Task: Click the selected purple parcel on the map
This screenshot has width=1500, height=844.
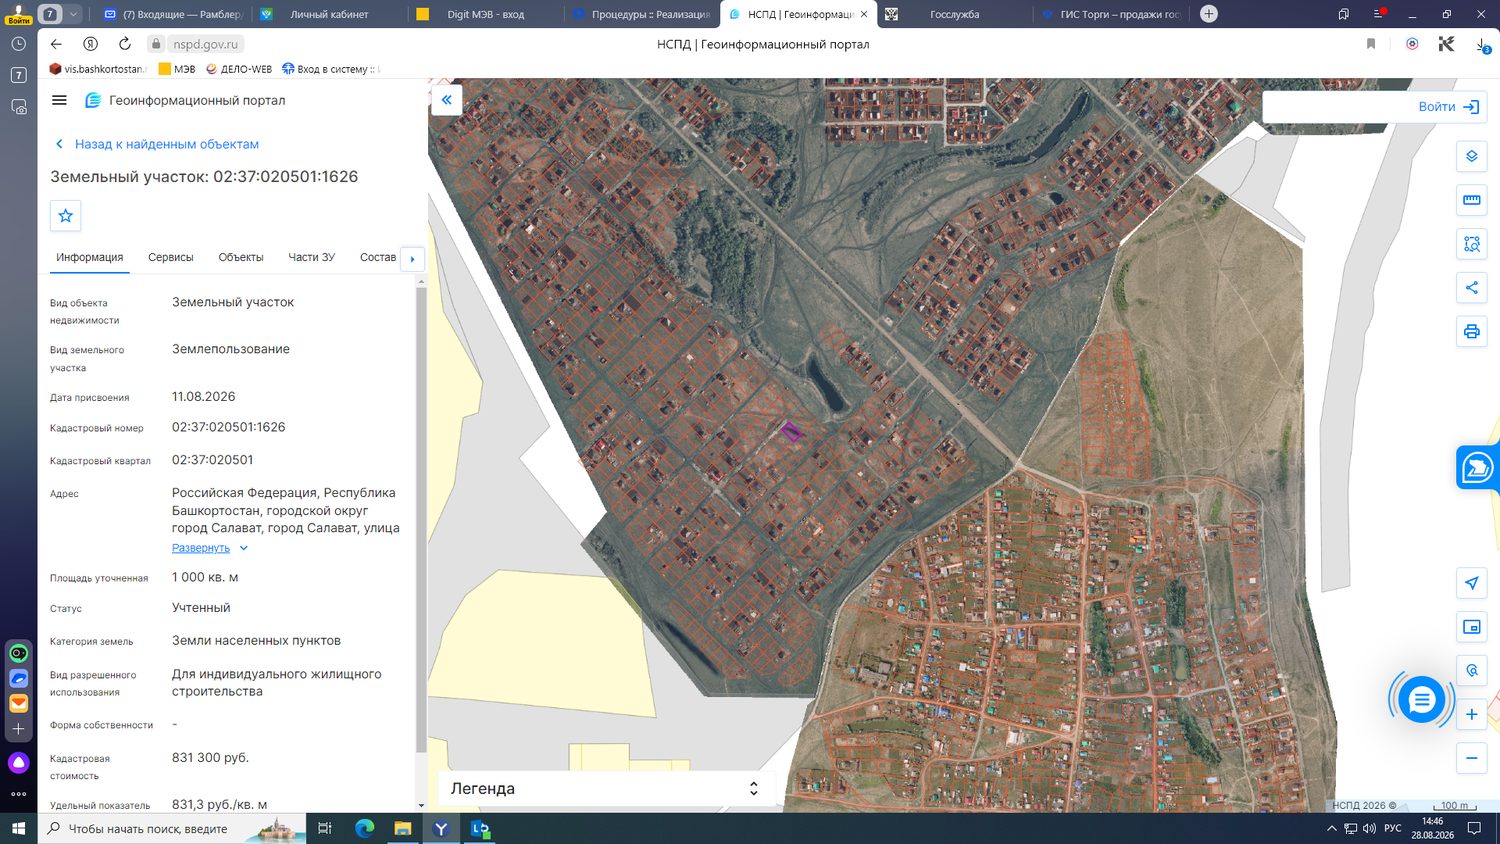Action: 791,432
